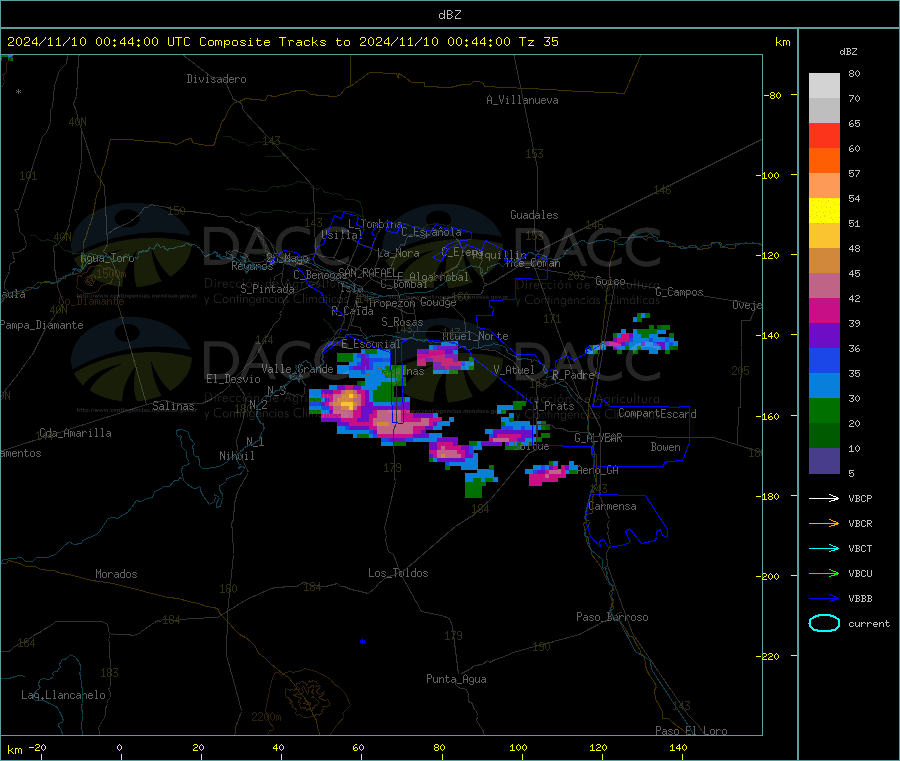Click the S_Pintada map label
This screenshot has width=900, height=761.
click(267, 289)
